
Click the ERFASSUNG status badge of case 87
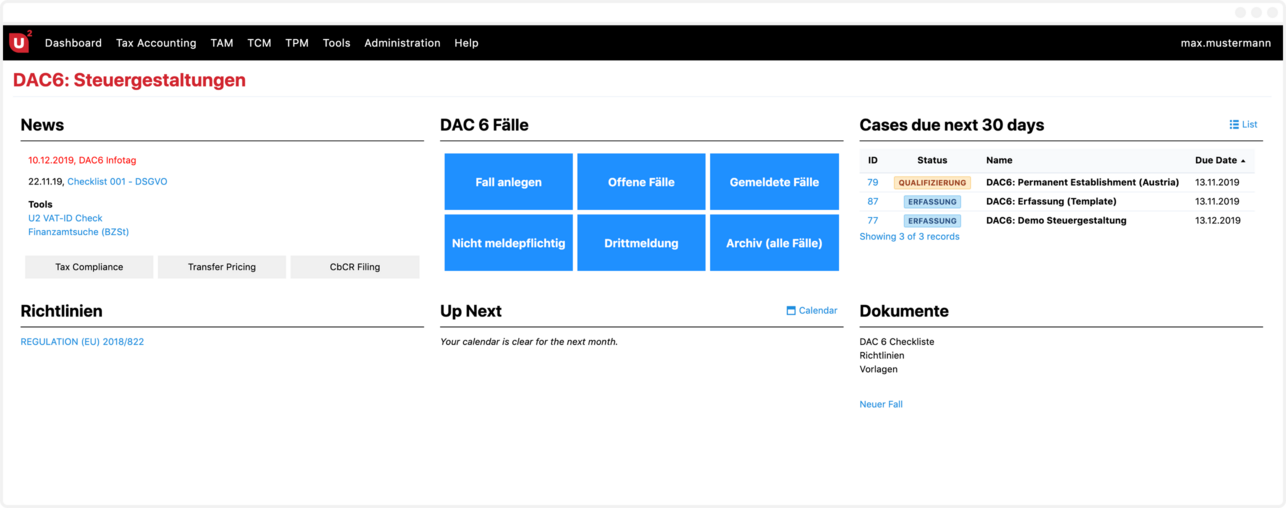click(x=932, y=202)
